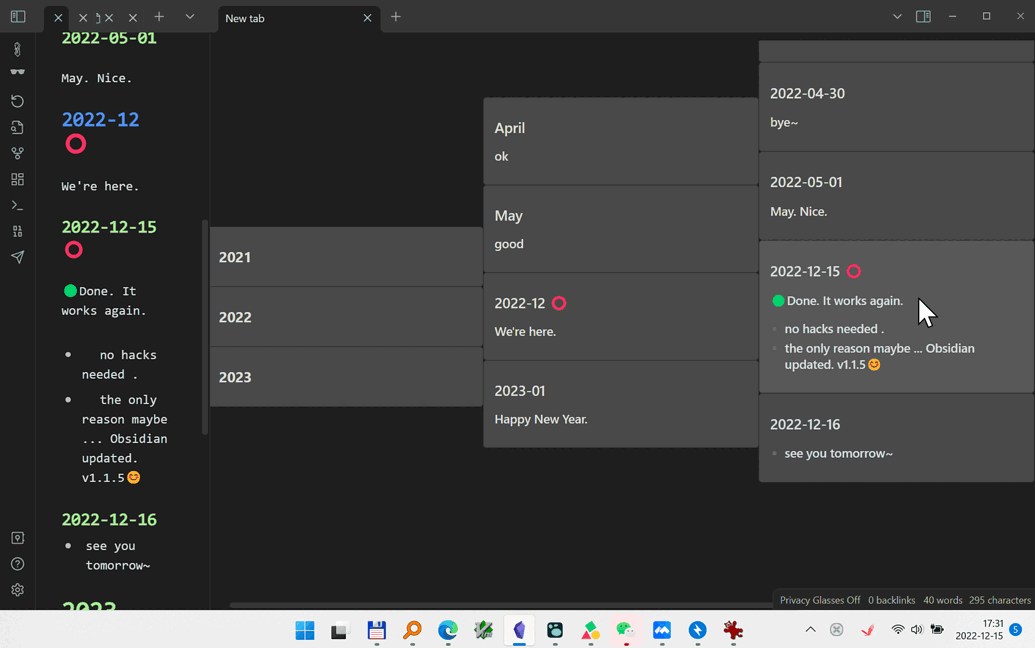
Task: Open the terminal prompt icon in ribbon
Action: tap(17, 205)
